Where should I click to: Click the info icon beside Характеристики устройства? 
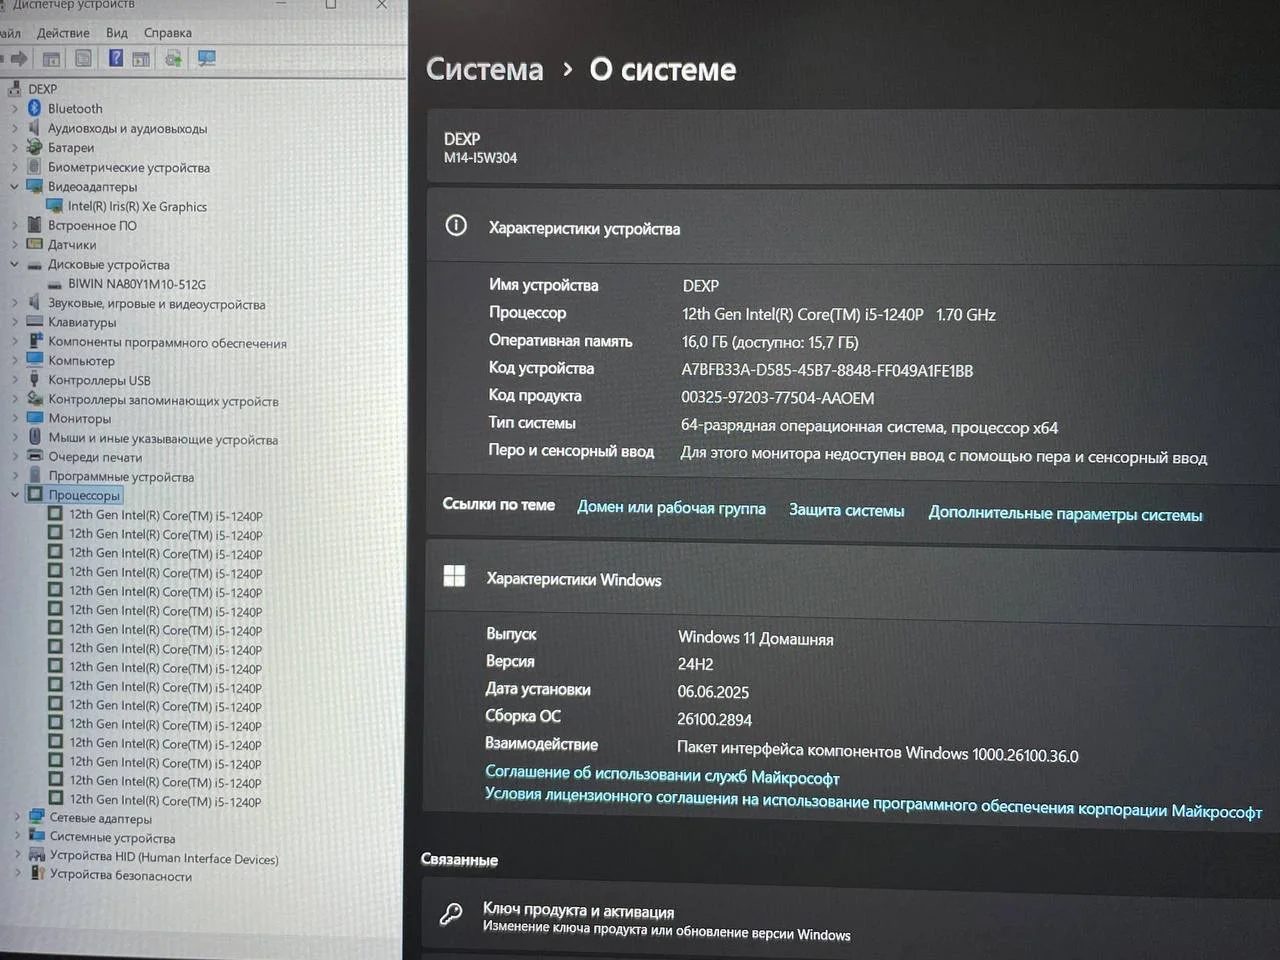click(456, 226)
